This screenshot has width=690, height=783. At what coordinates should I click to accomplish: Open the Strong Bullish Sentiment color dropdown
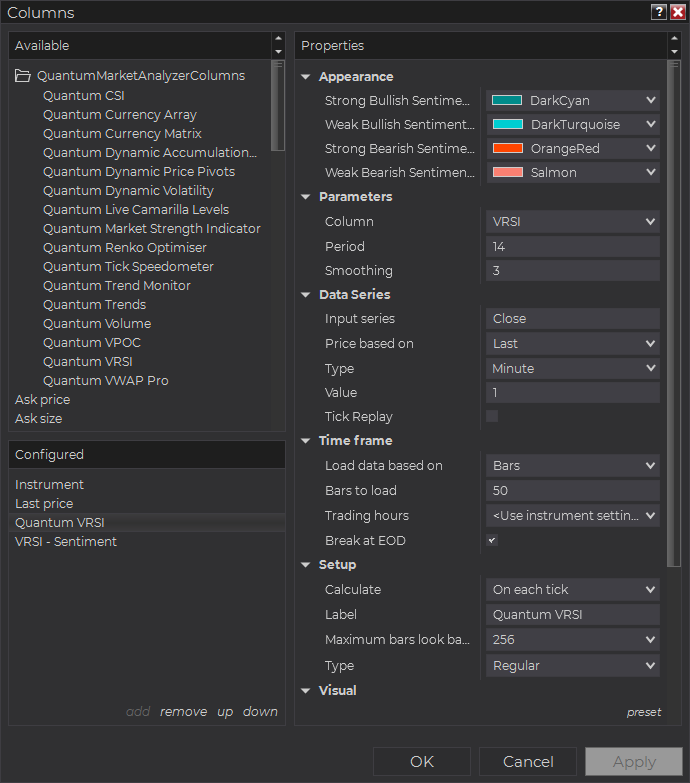[573, 100]
